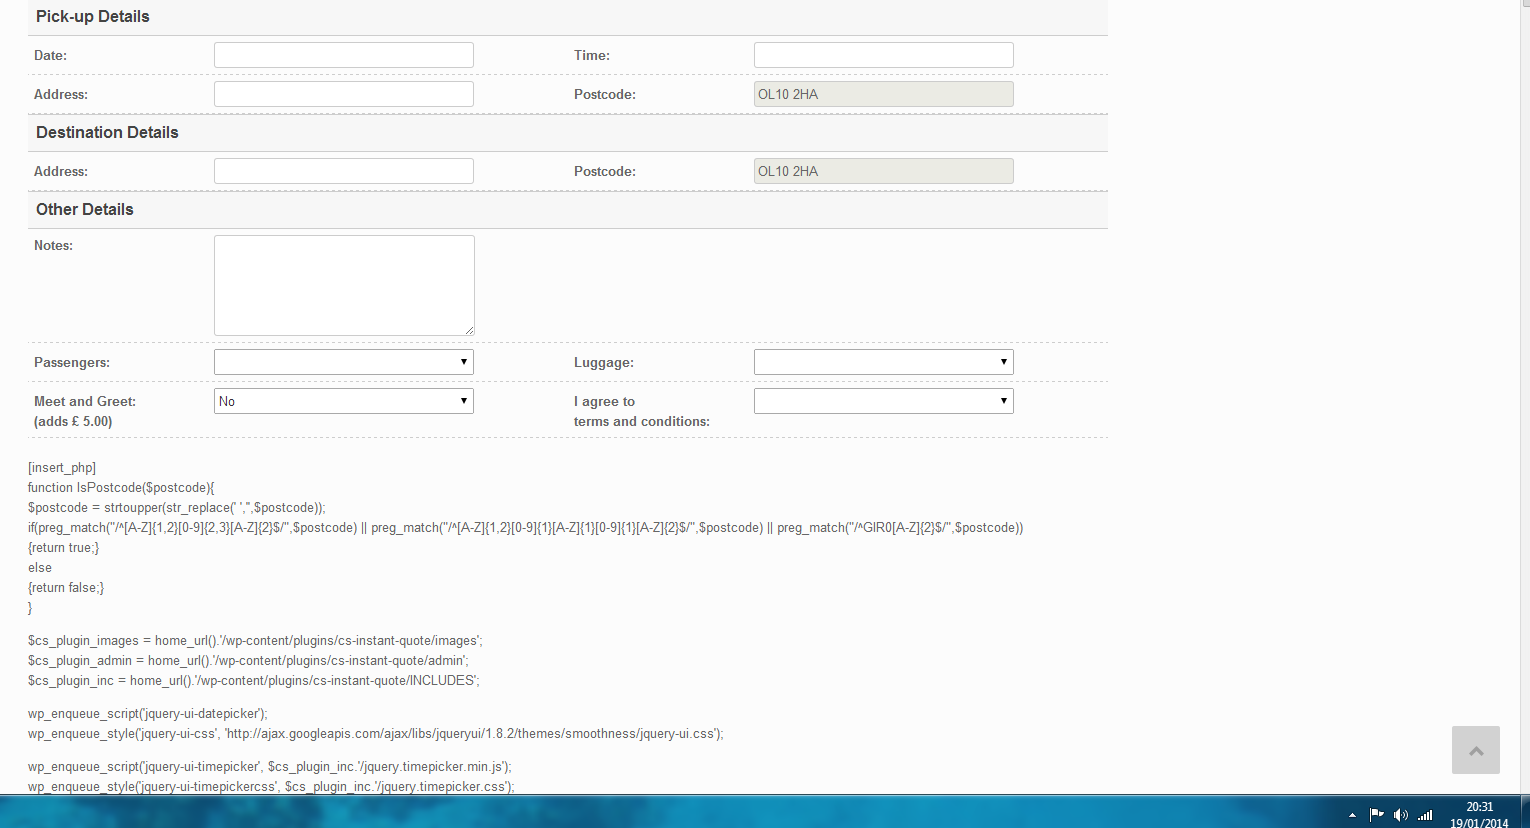This screenshot has height=828, width=1530.
Task: Click the Luggage: label
Action: point(604,363)
